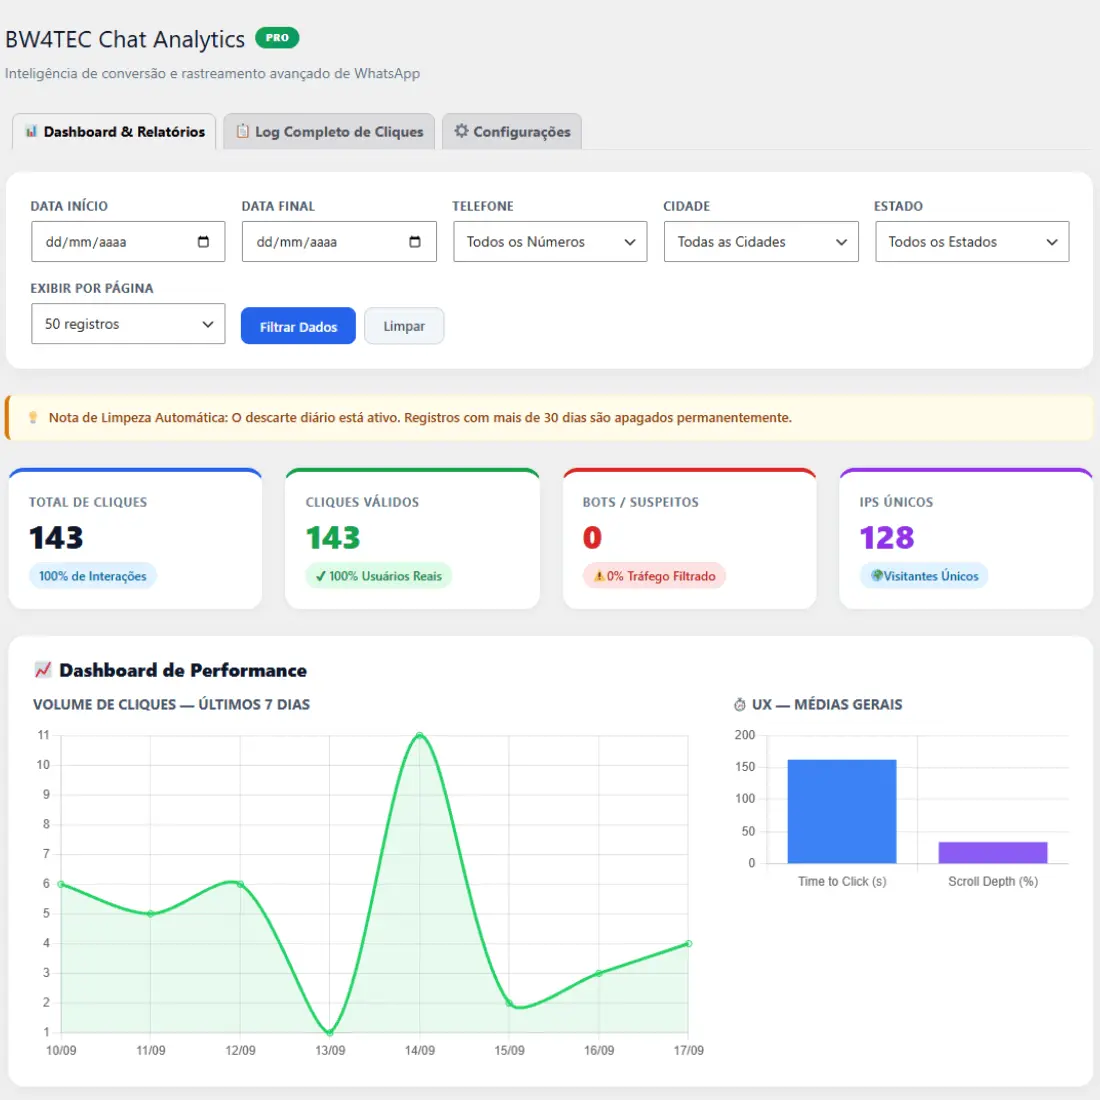Click the '0% Tráfego Filtrado' badge
1100x1100 pixels.
[655, 576]
